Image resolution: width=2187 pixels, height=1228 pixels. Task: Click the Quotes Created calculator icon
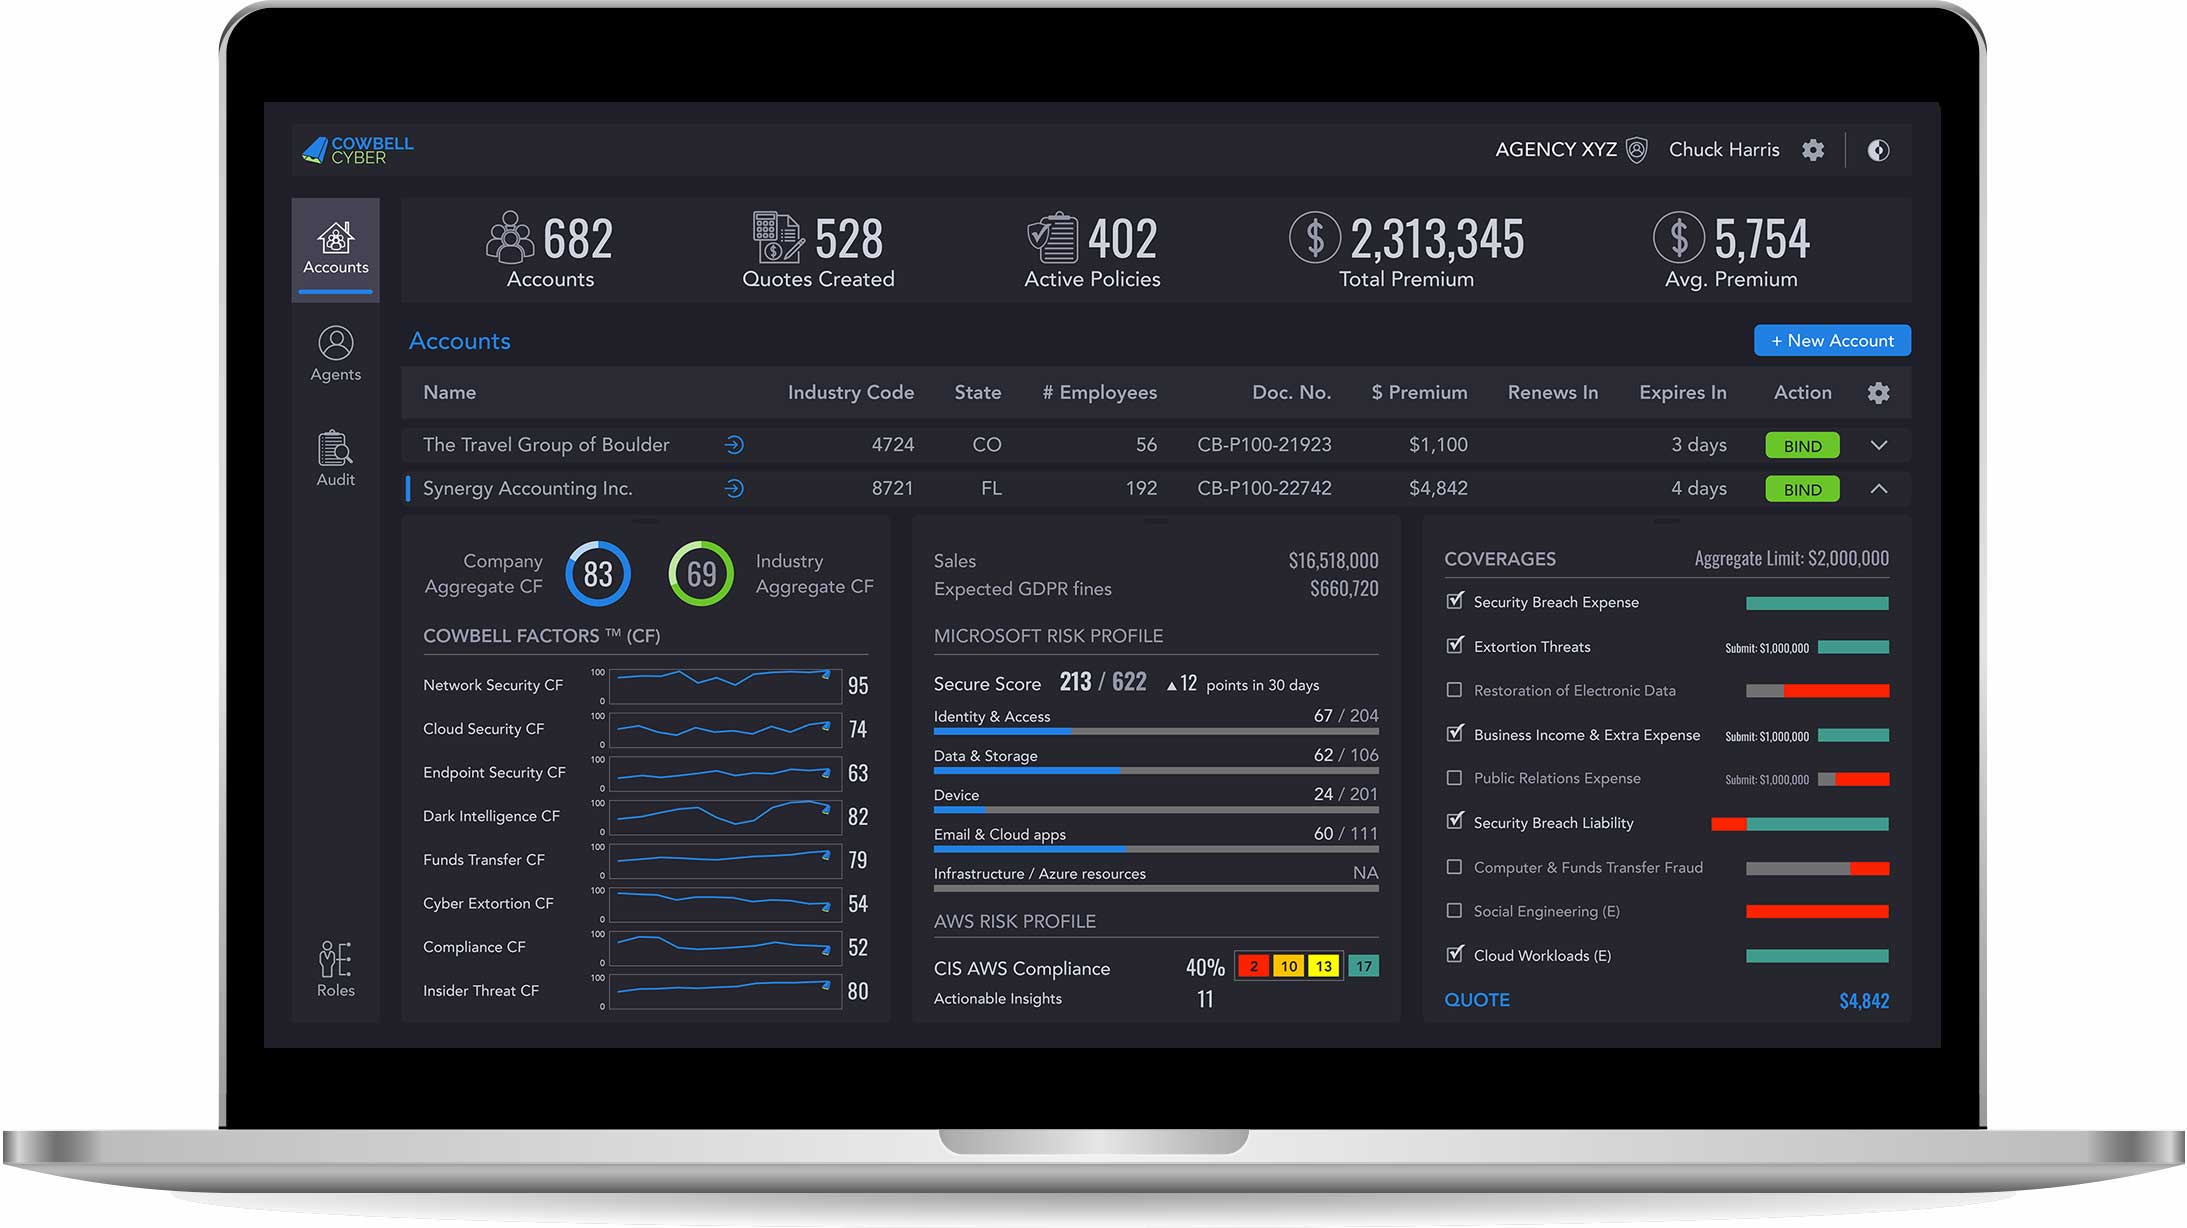click(778, 237)
